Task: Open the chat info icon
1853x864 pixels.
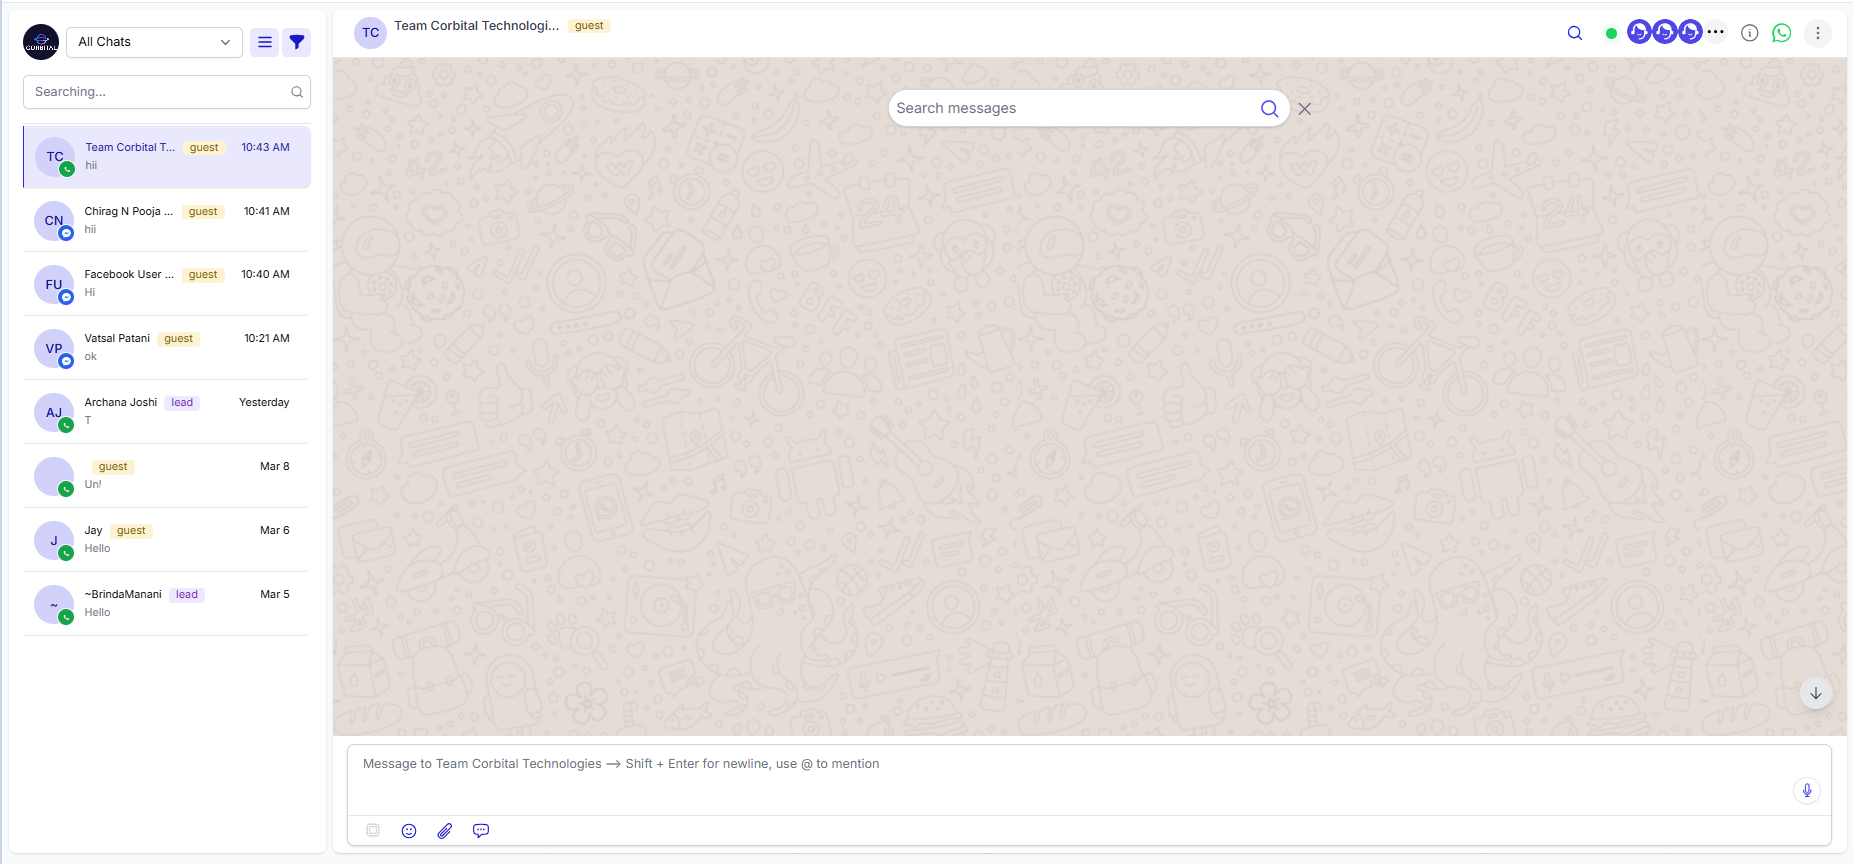Action: click(x=1750, y=33)
